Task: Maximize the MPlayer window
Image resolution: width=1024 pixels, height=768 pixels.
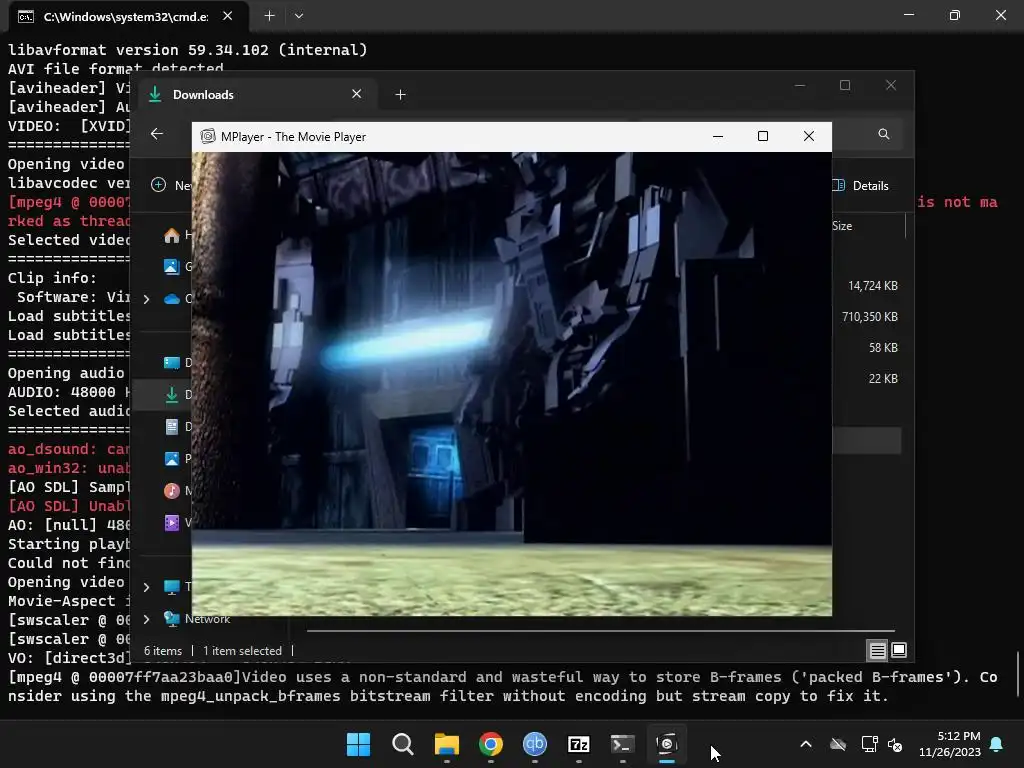Action: pyautogui.click(x=763, y=136)
